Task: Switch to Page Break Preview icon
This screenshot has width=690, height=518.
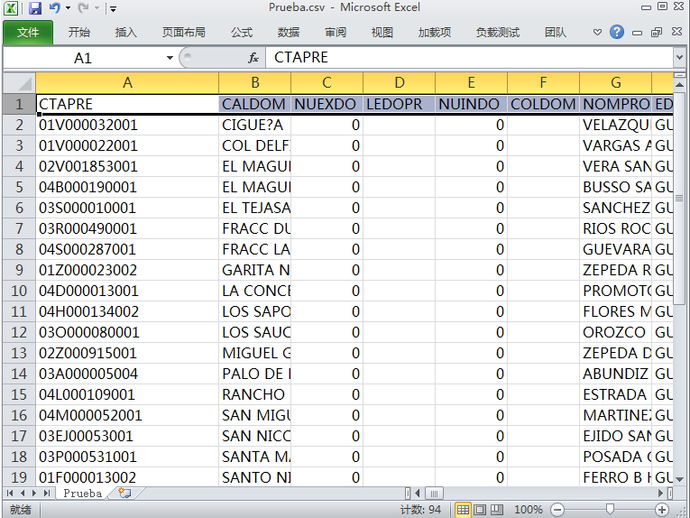Action: (x=497, y=510)
